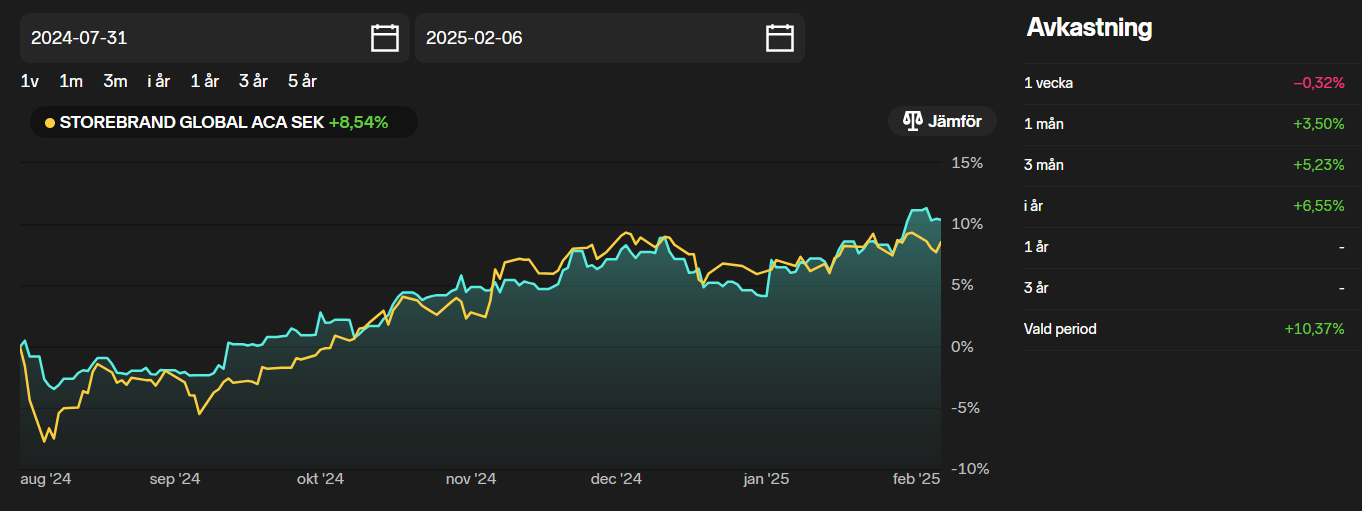Click the end date field 2025-02-06
Screen dimensions: 1362x511
[x=585, y=38]
